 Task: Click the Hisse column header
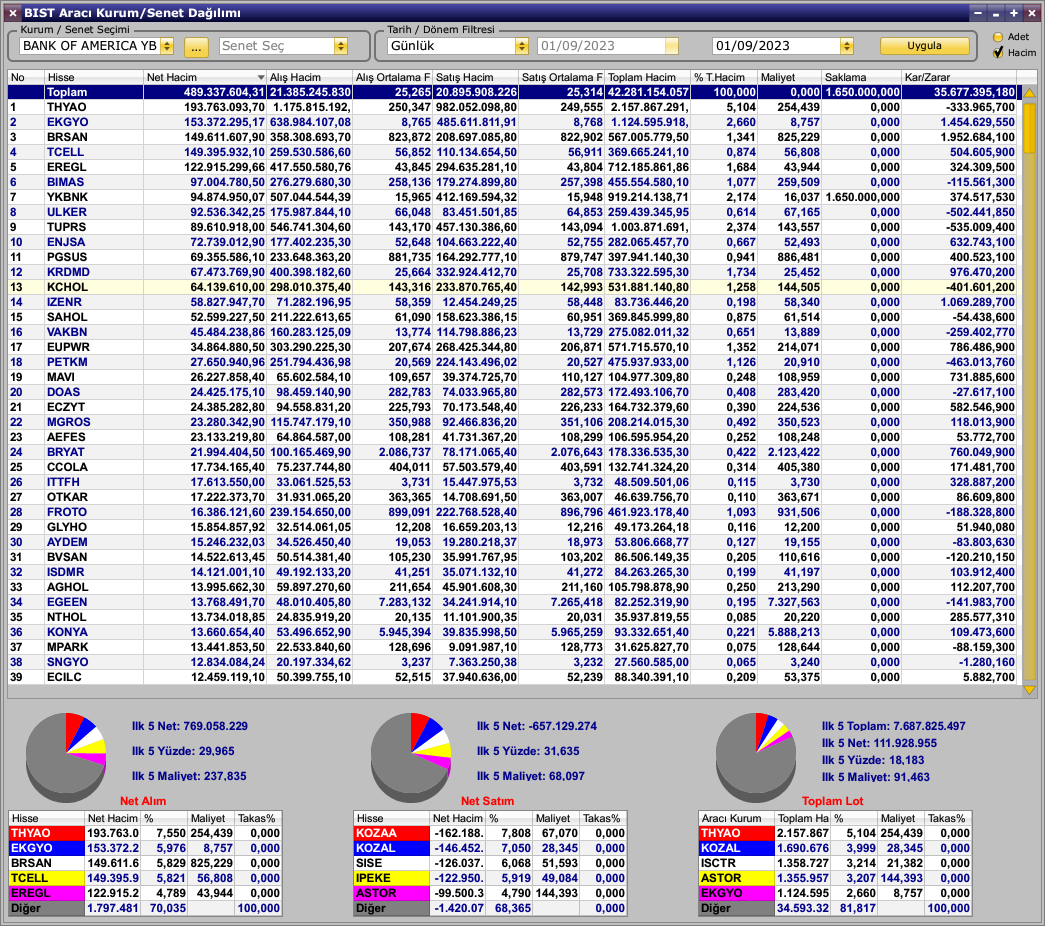[93, 77]
